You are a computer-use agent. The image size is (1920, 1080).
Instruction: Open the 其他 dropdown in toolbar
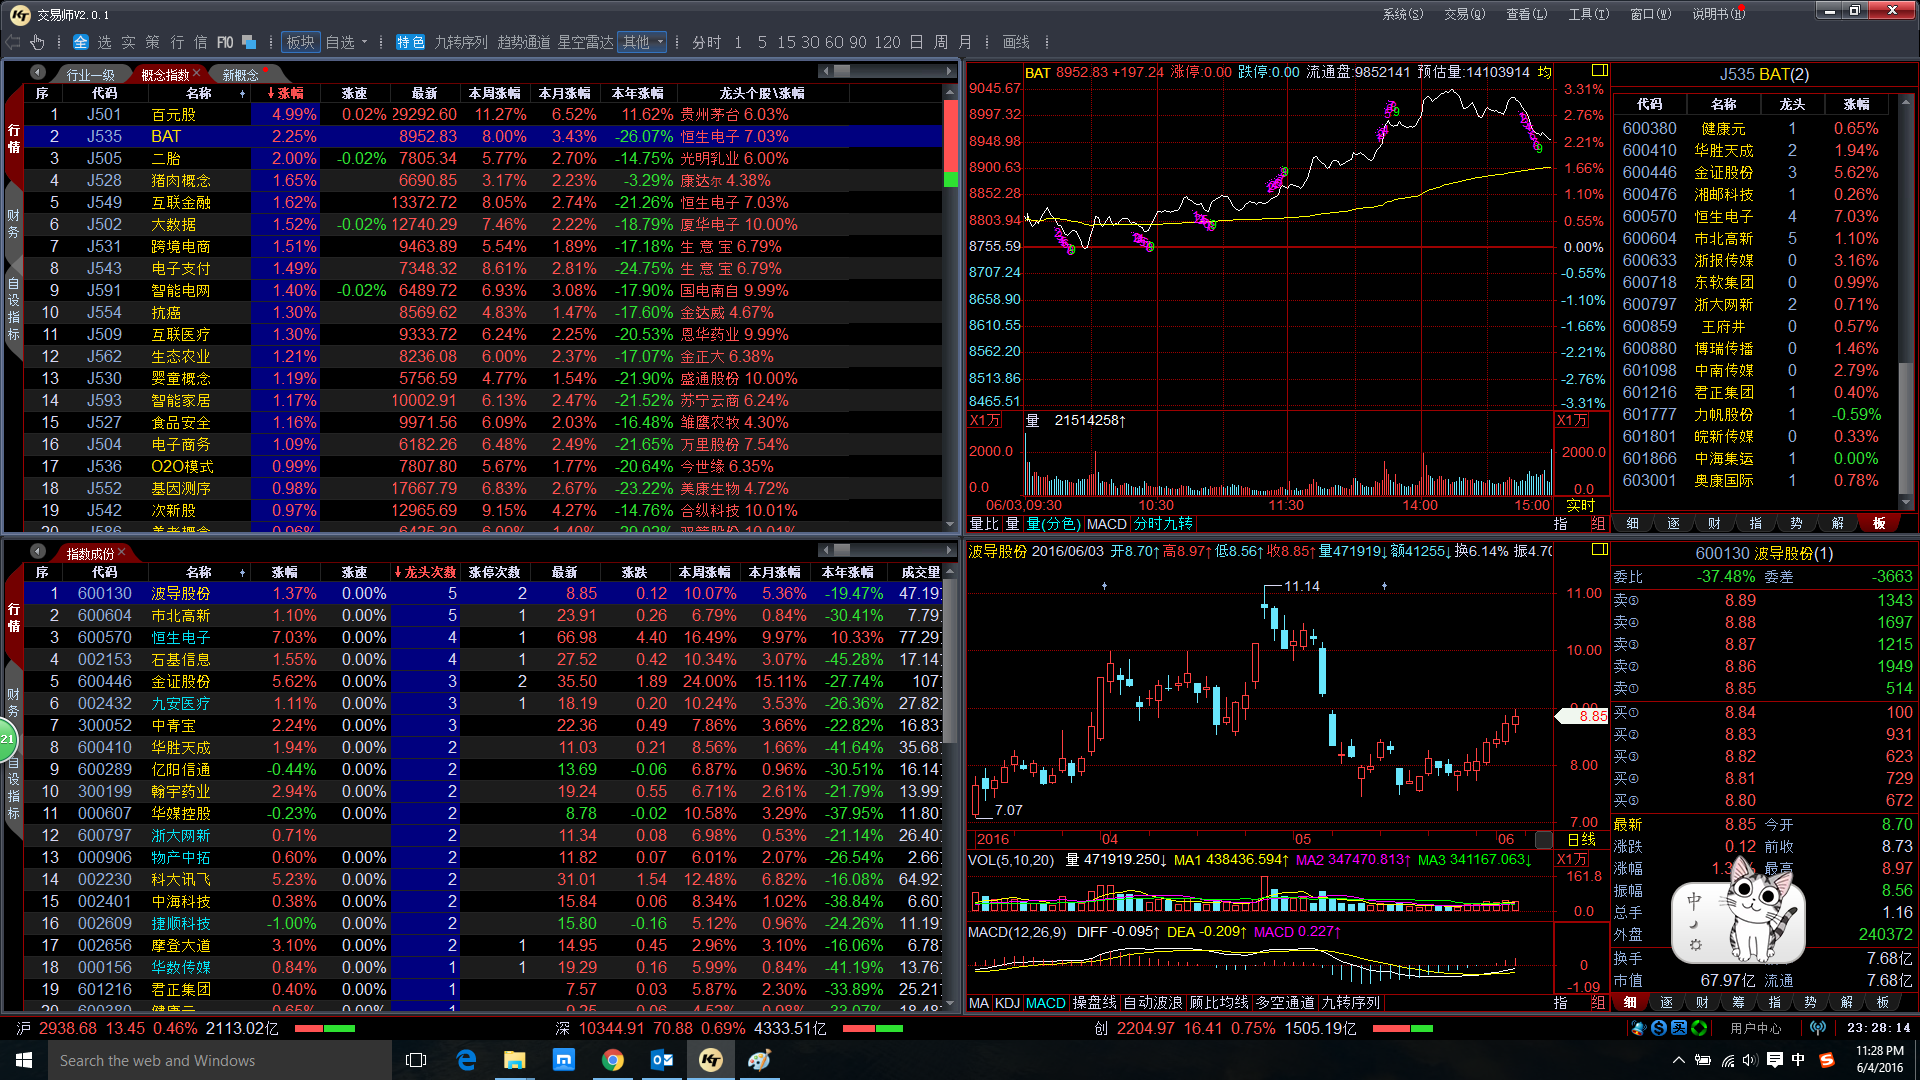(x=642, y=42)
